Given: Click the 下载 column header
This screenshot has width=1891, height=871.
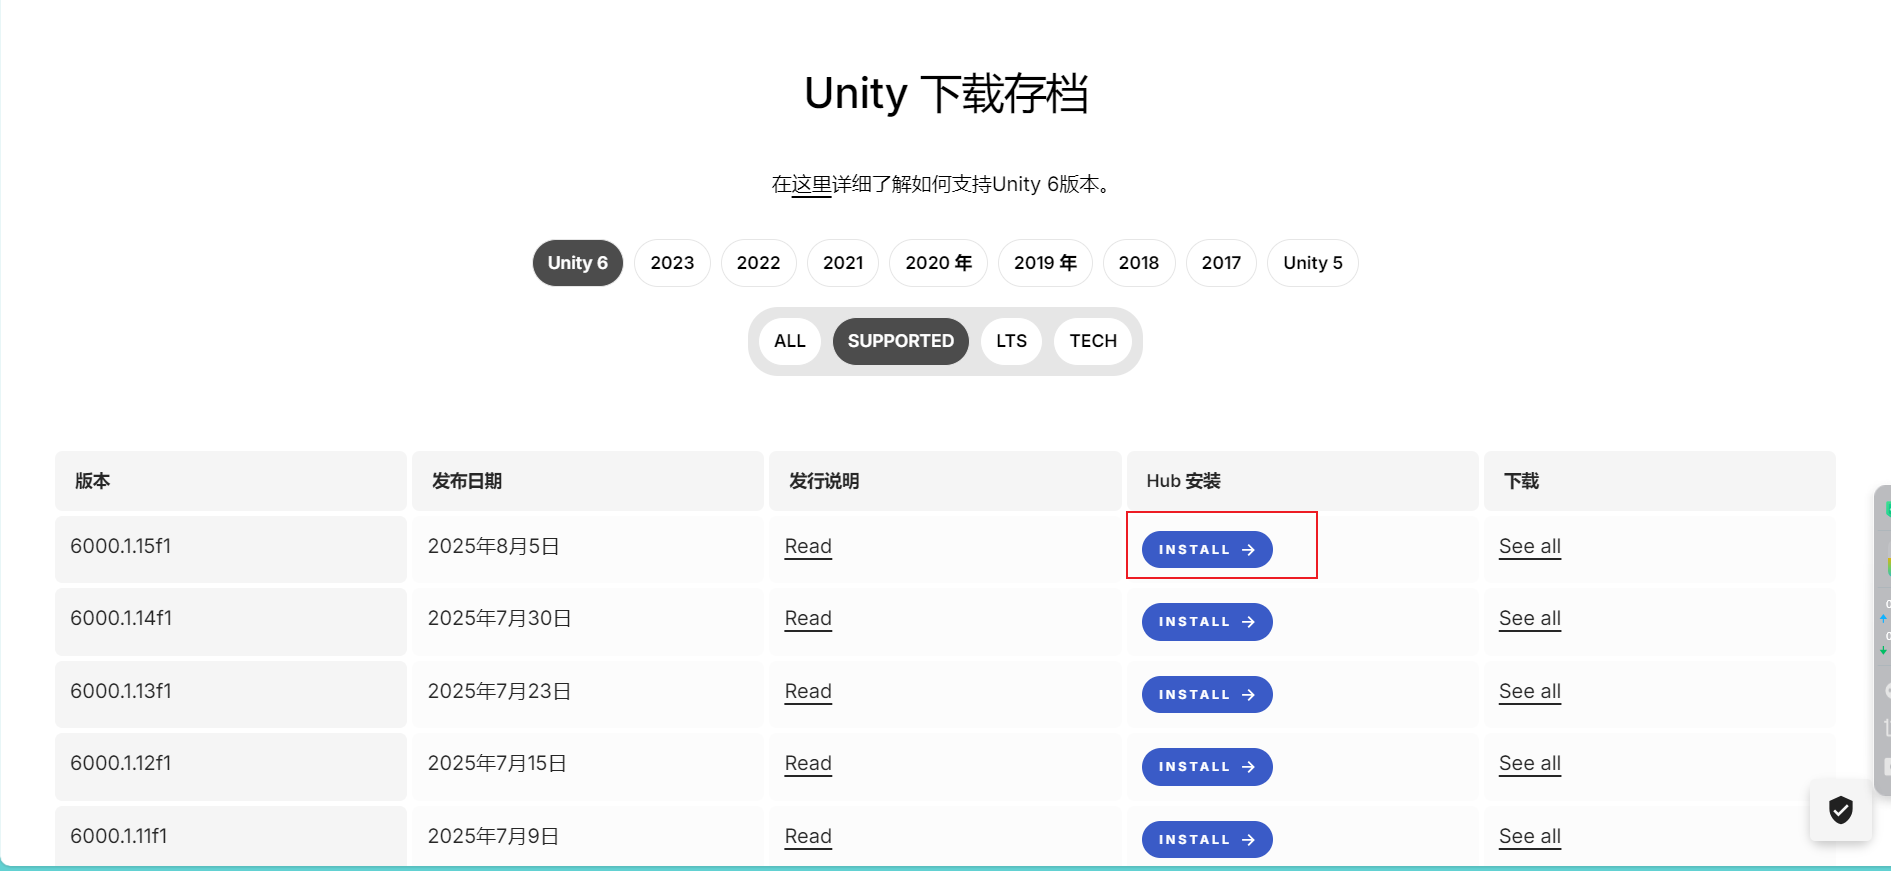Looking at the screenshot, I should [x=1660, y=481].
